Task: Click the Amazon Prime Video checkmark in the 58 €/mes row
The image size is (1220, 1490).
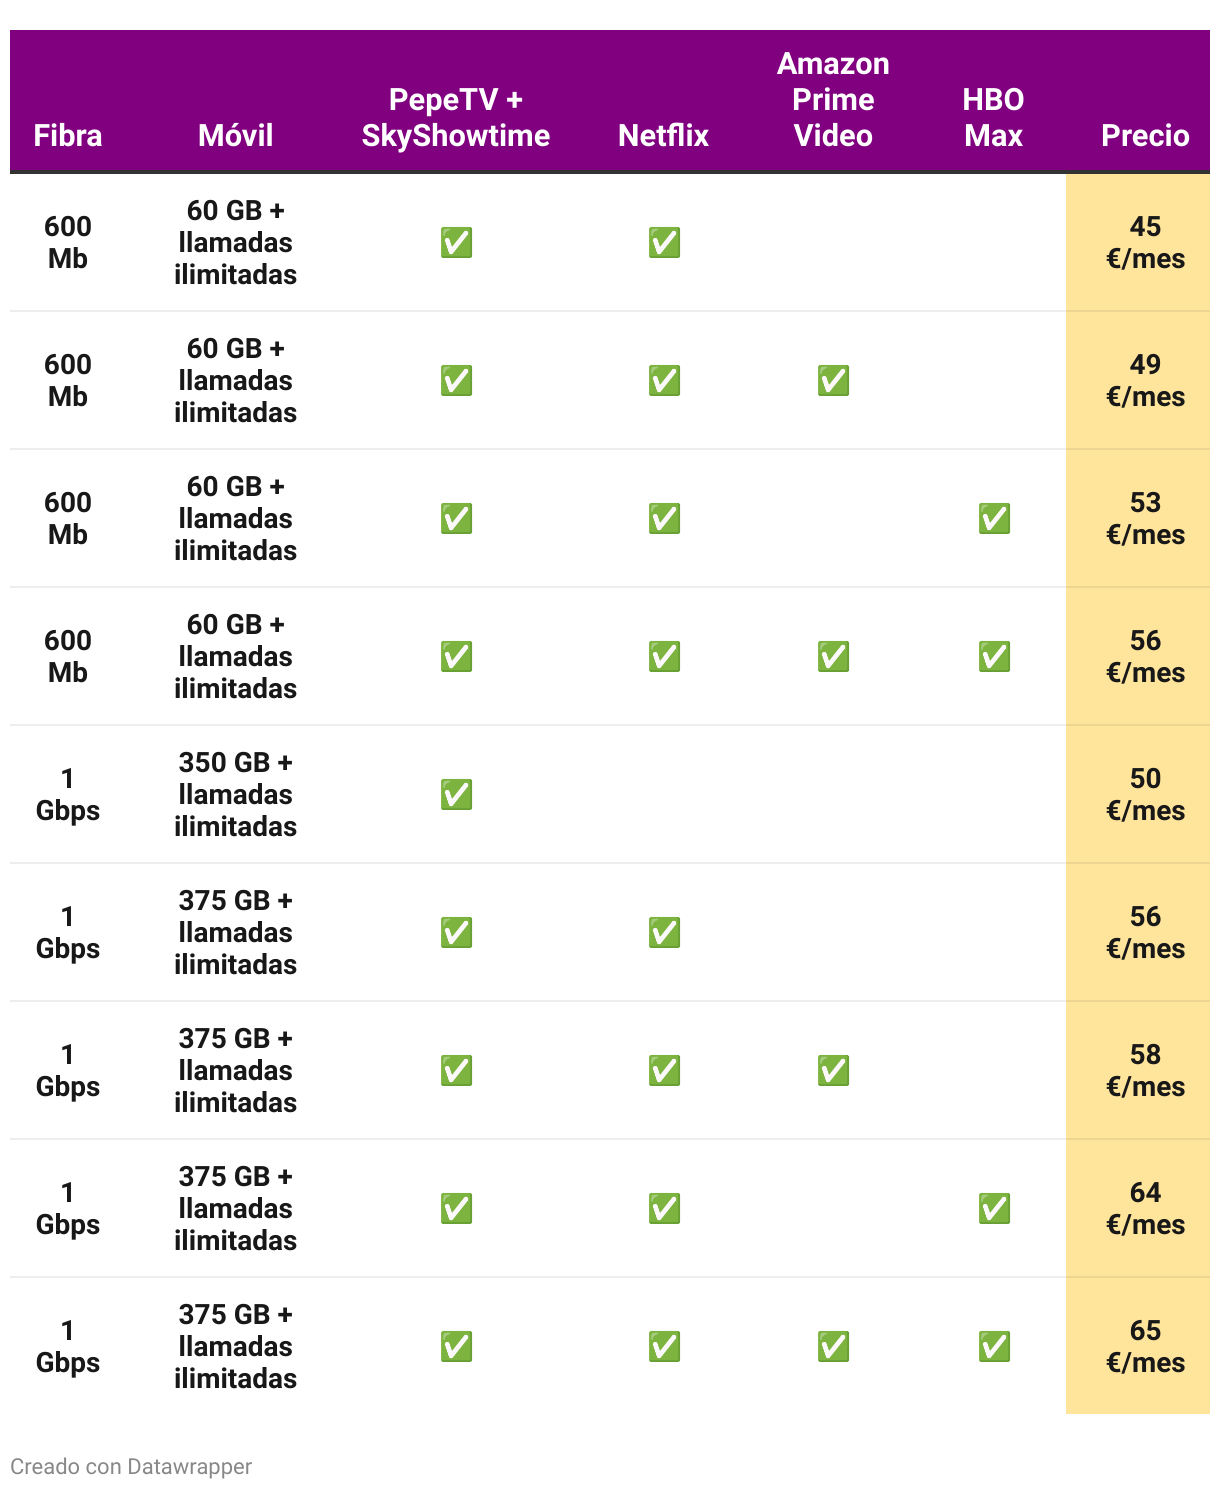Action: tap(833, 1071)
